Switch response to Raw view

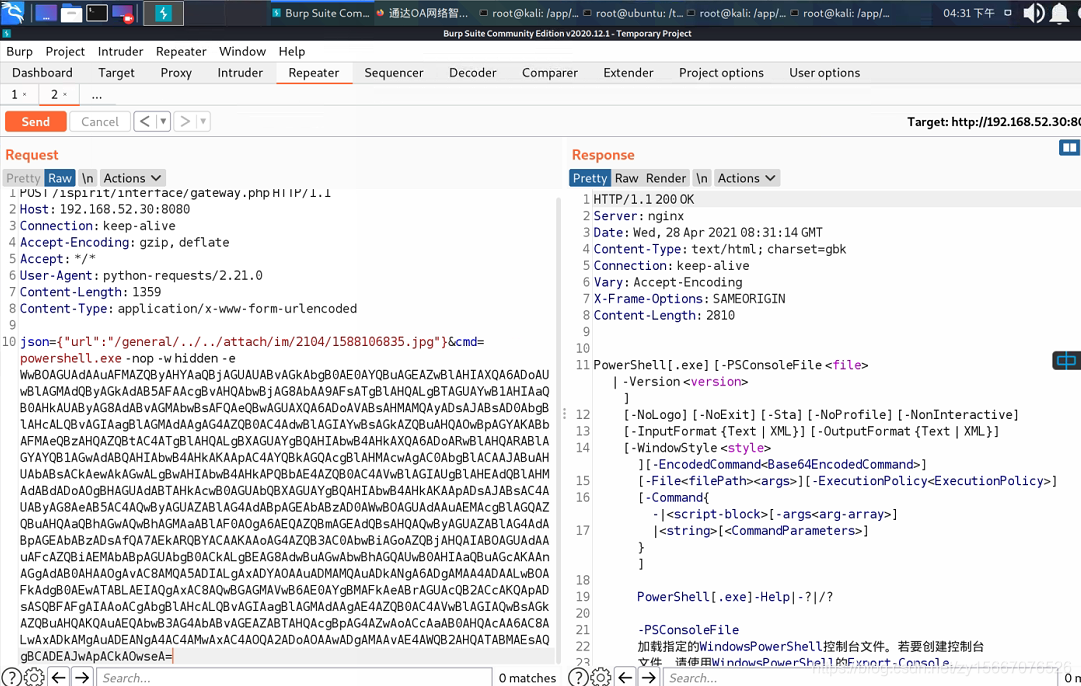(x=627, y=178)
